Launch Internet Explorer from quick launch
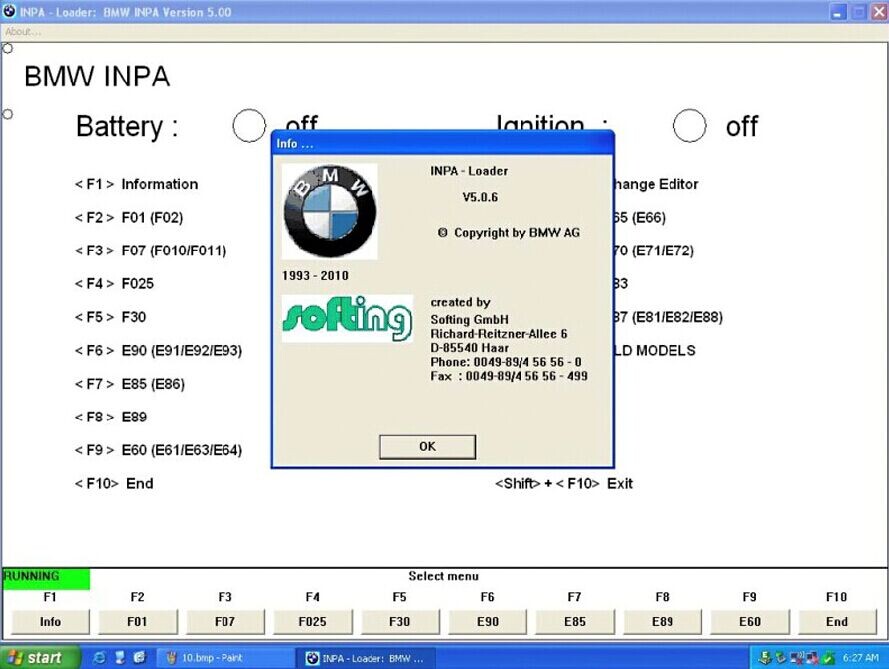889x669 pixels. (x=99, y=658)
